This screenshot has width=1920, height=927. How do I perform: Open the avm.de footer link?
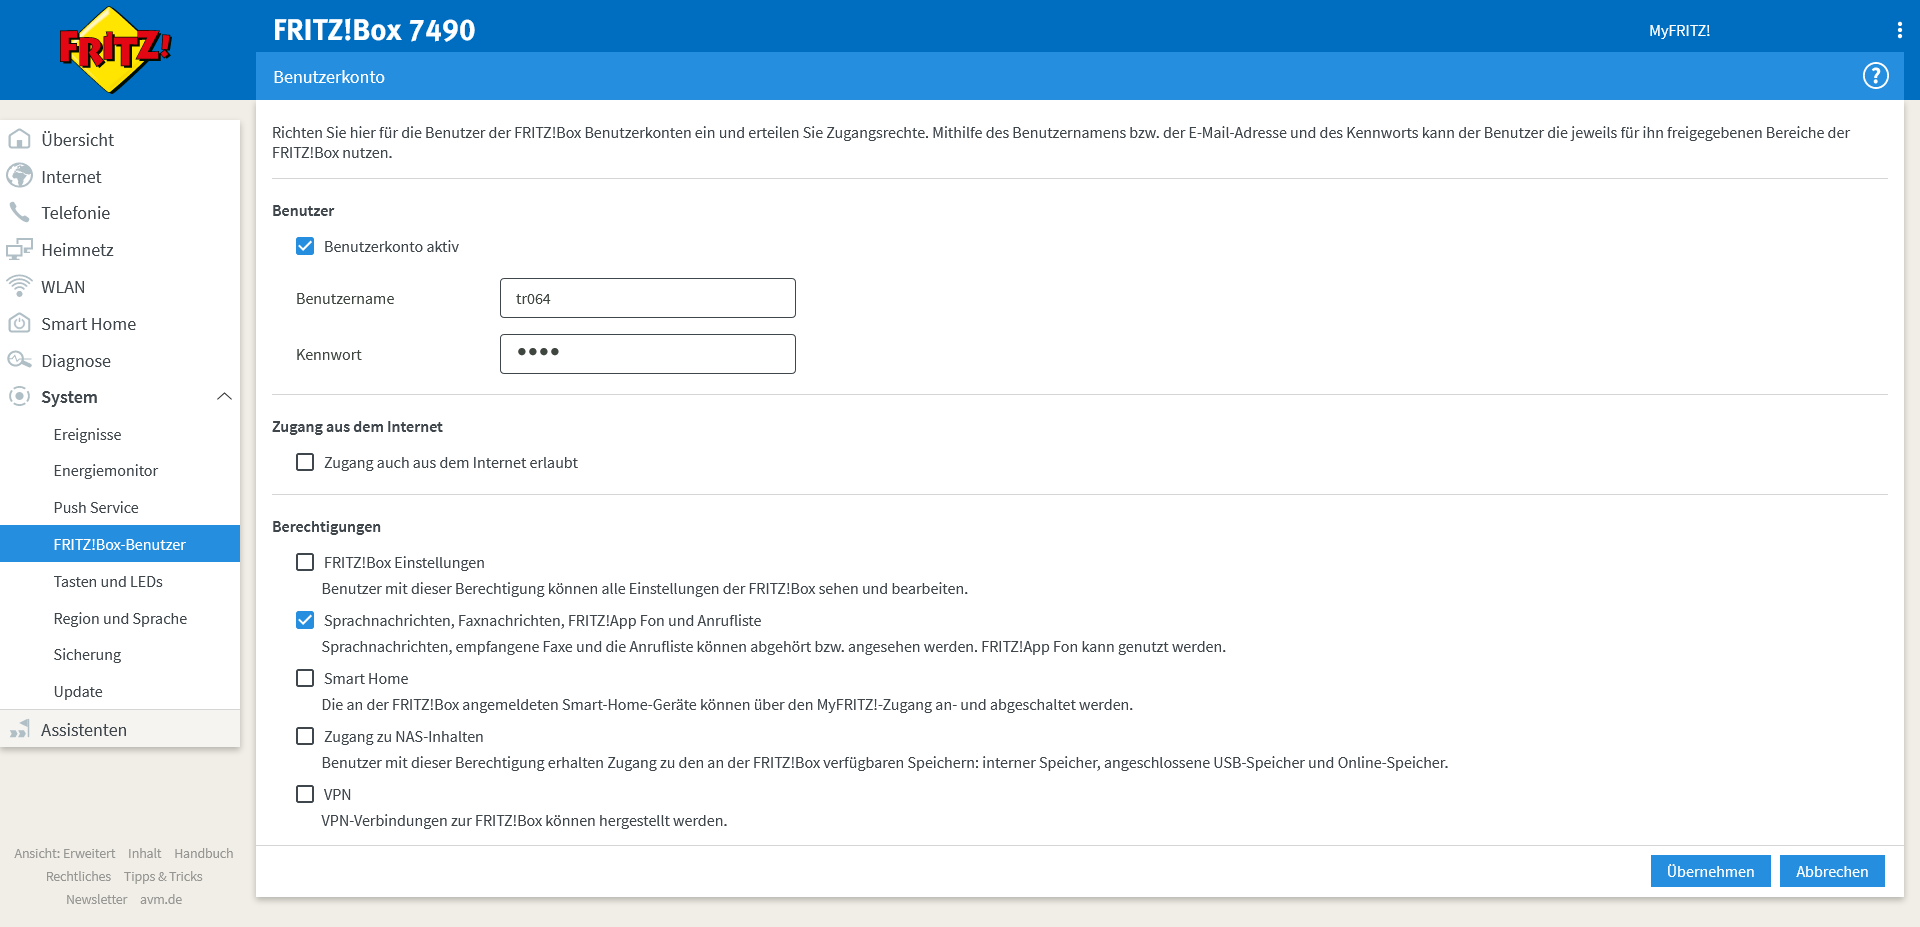click(x=161, y=899)
